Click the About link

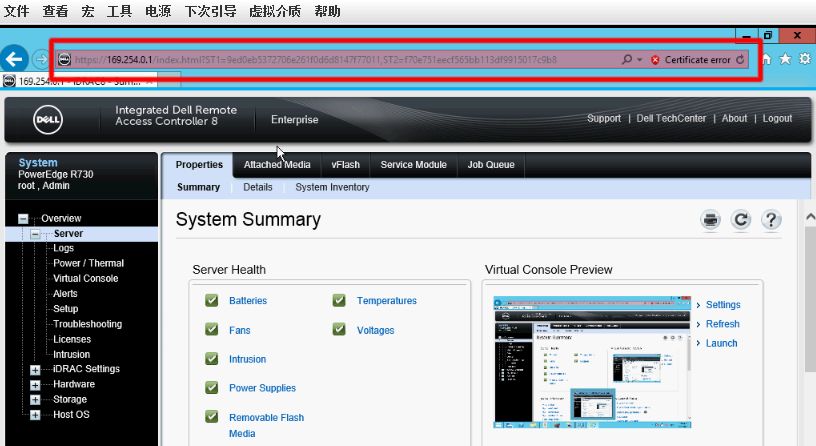[x=734, y=119]
